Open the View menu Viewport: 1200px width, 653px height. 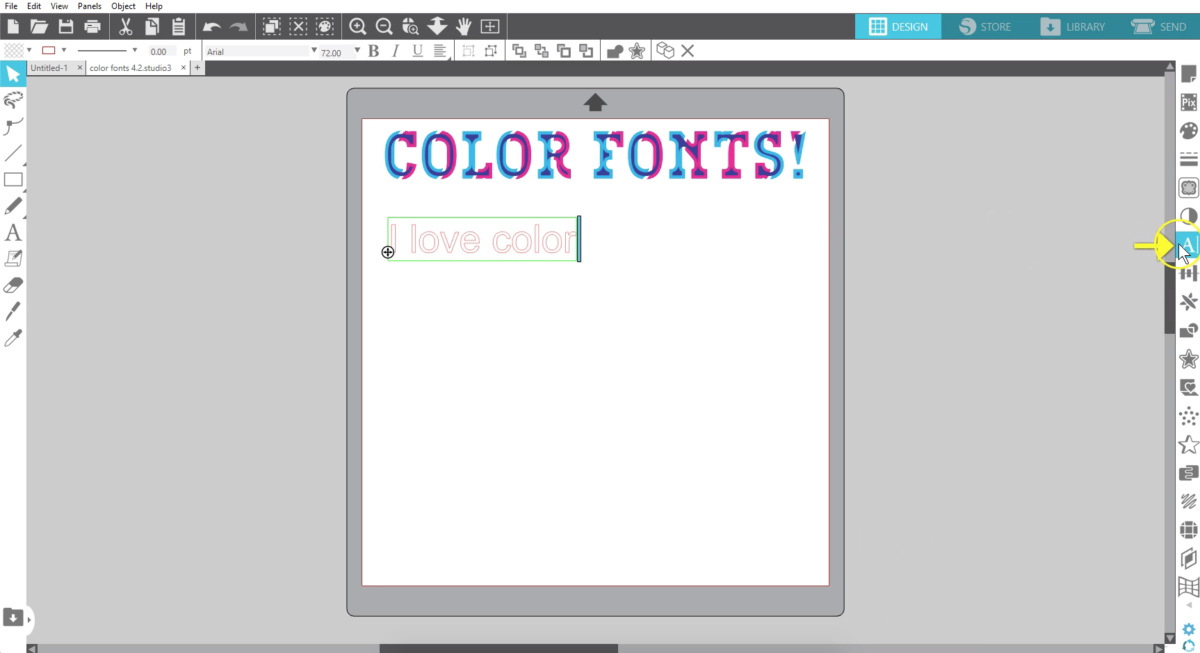coord(59,6)
